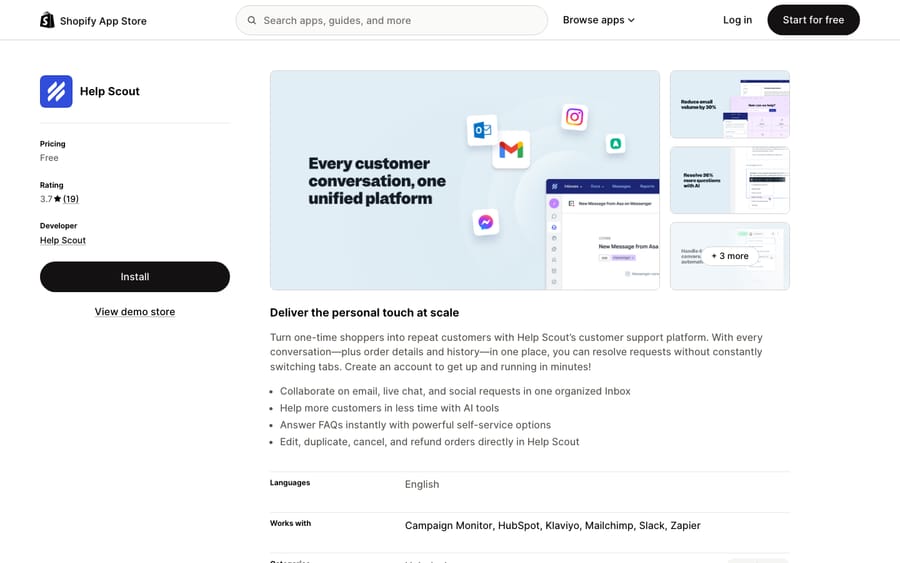Click the Messenger icon in the hero image
900x563 pixels.
(486, 222)
